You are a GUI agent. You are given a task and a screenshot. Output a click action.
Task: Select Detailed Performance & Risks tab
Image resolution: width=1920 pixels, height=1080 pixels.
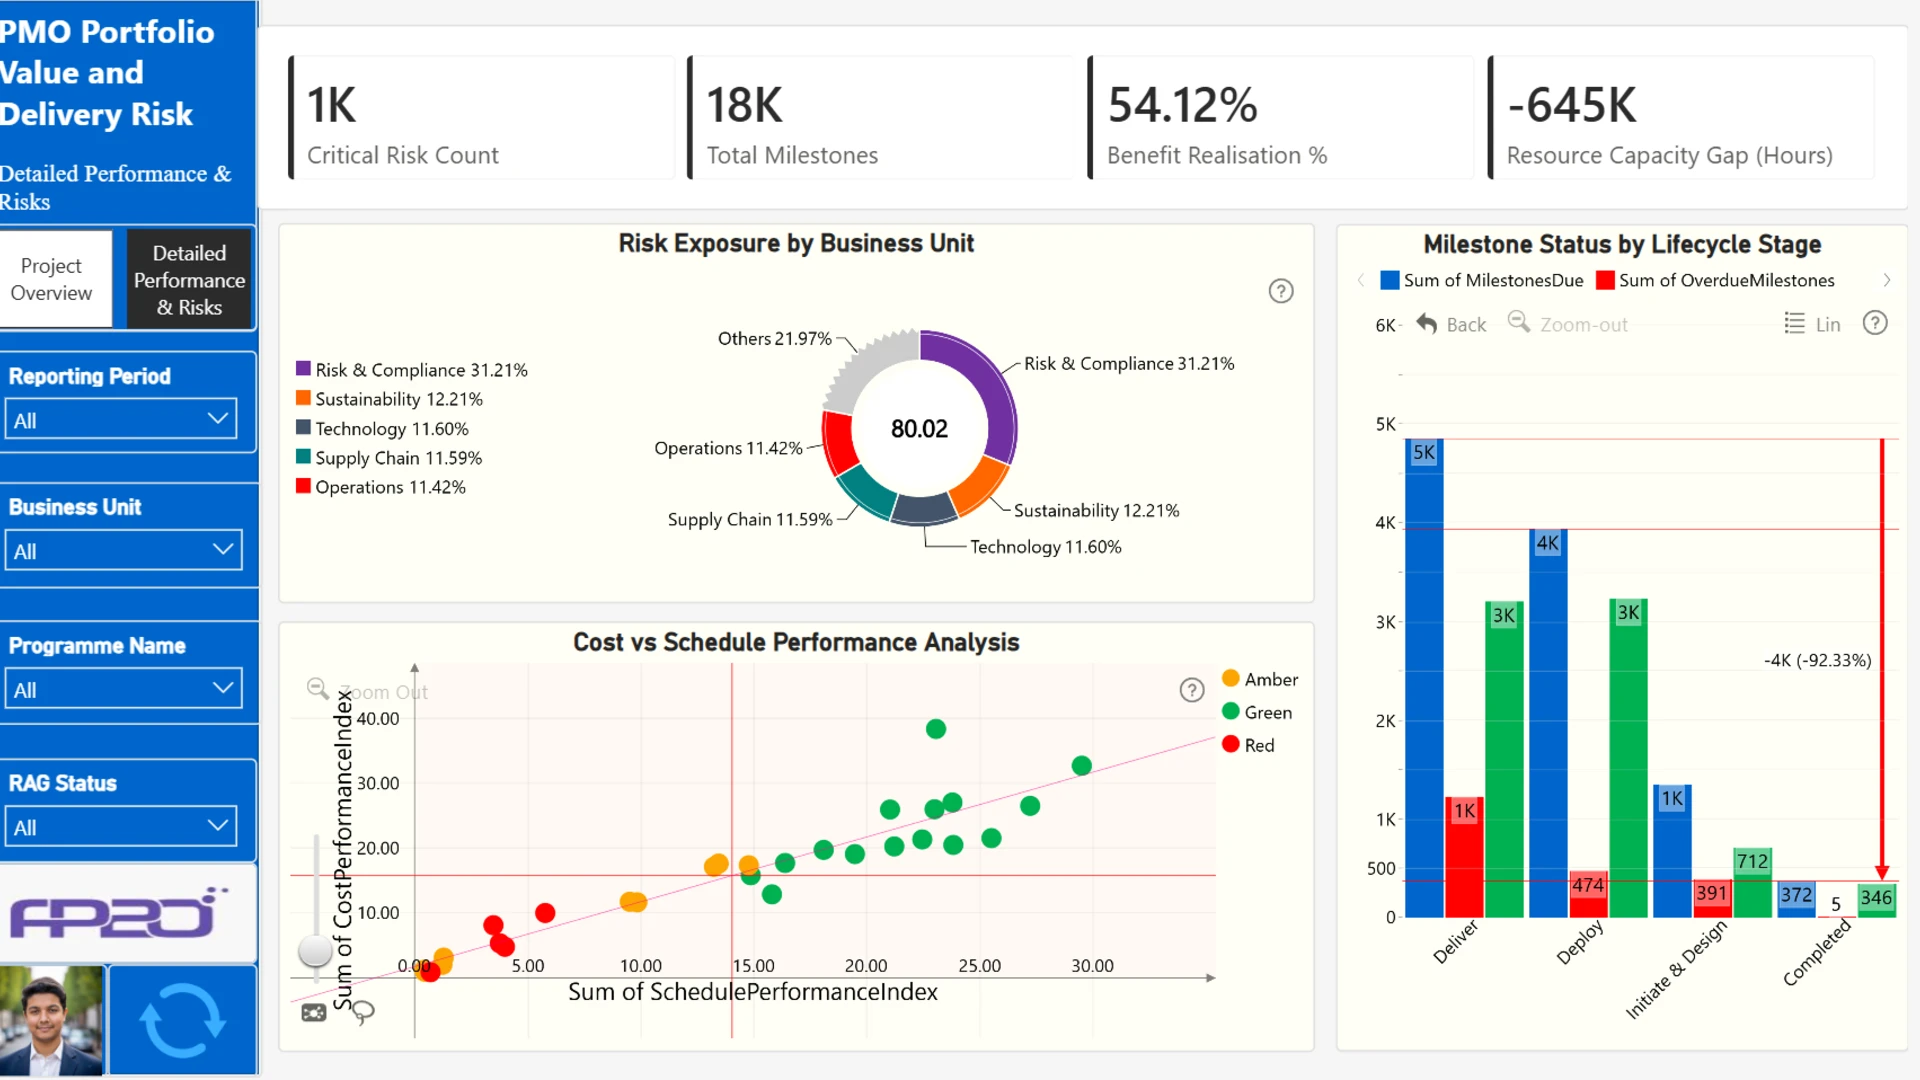(x=189, y=279)
